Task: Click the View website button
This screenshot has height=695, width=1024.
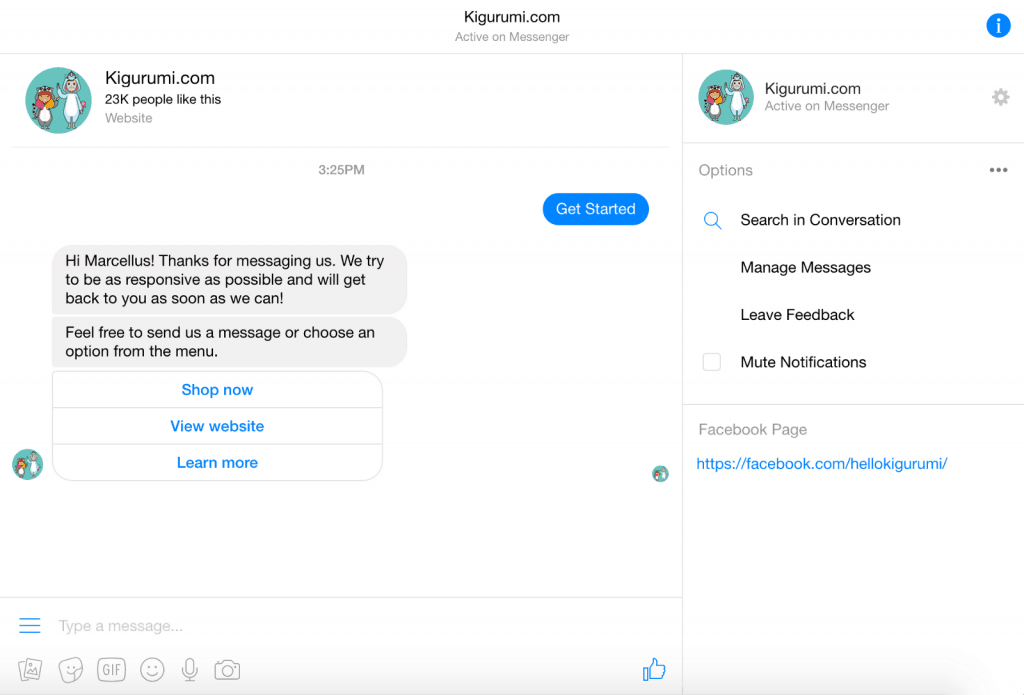Action: pos(217,427)
